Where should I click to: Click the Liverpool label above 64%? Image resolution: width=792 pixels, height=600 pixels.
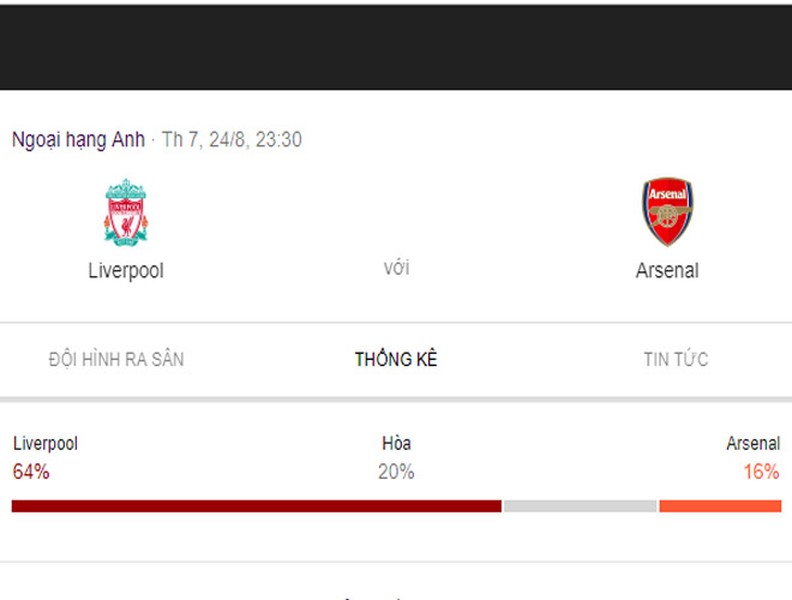45,443
